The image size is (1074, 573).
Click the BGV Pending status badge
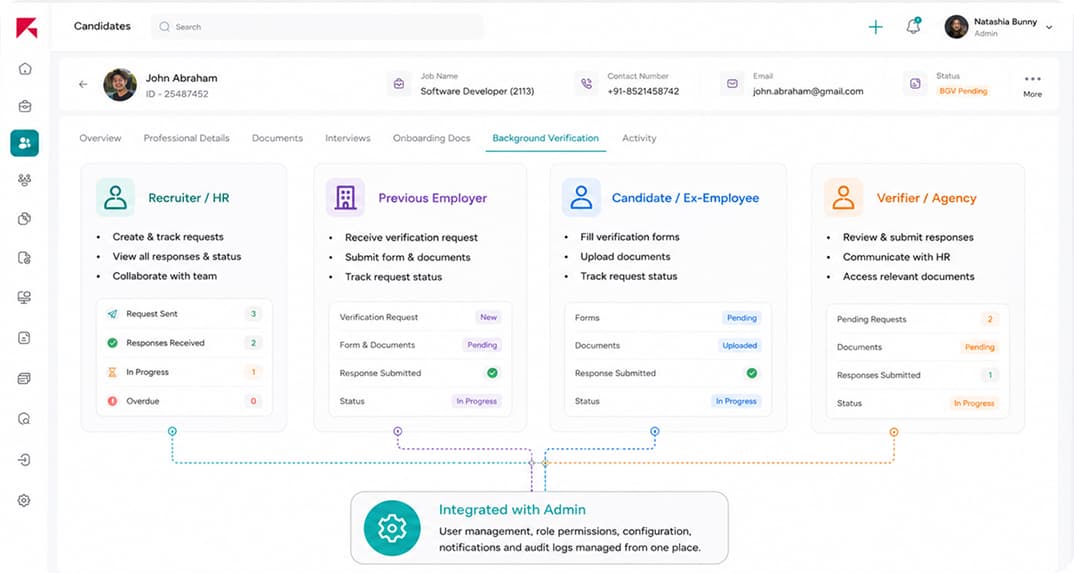coord(963,91)
